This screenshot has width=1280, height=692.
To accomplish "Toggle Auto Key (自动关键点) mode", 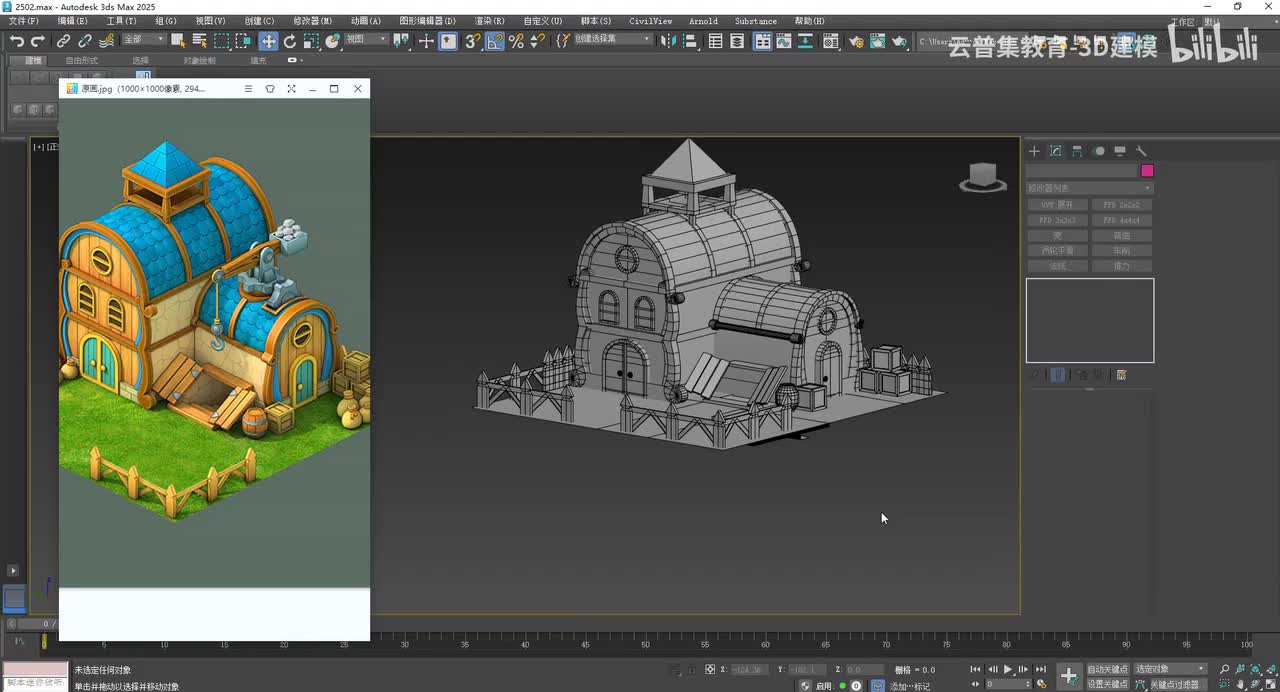I will click(1107, 669).
